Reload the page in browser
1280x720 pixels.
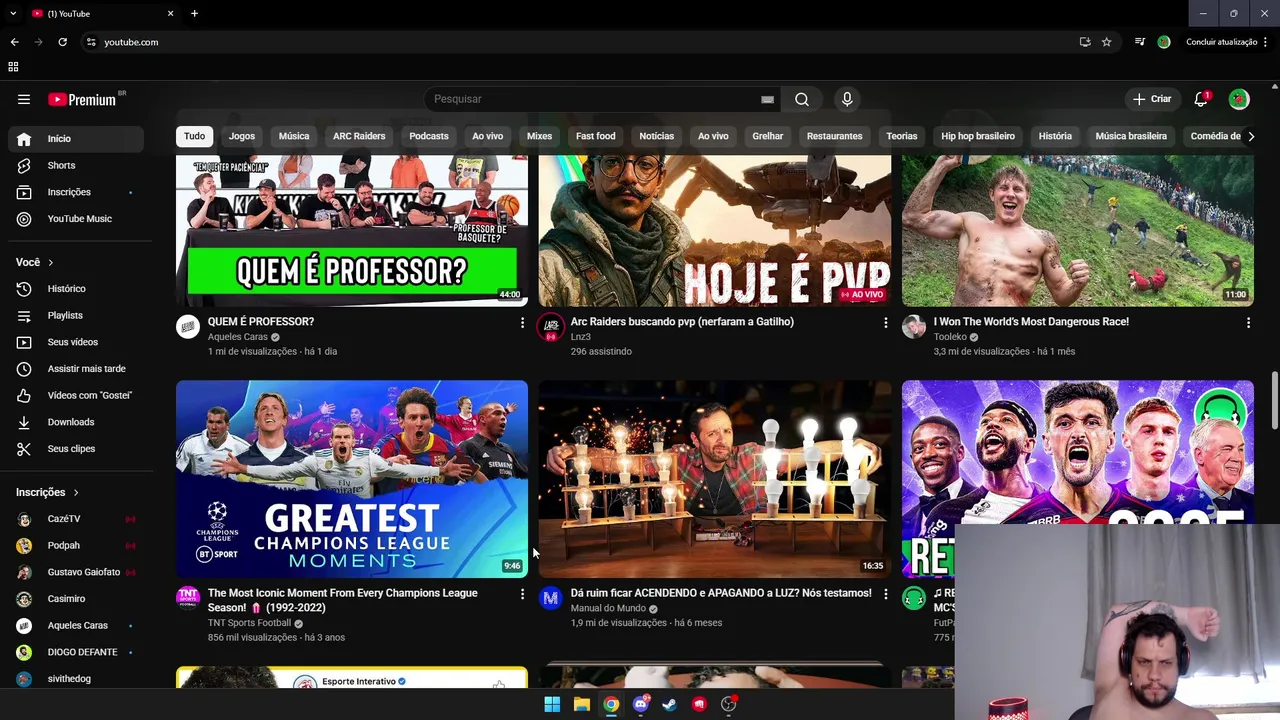pyautogui.click(x=62, y=42)
